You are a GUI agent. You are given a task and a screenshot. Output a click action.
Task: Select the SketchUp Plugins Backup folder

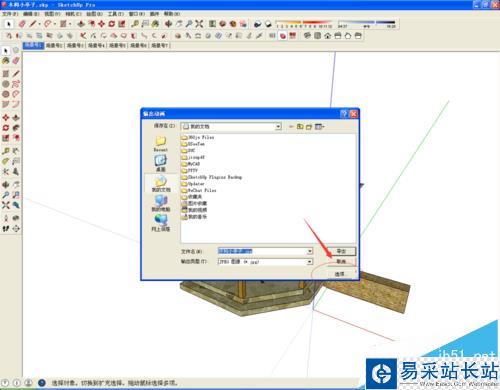coord(212,177)
